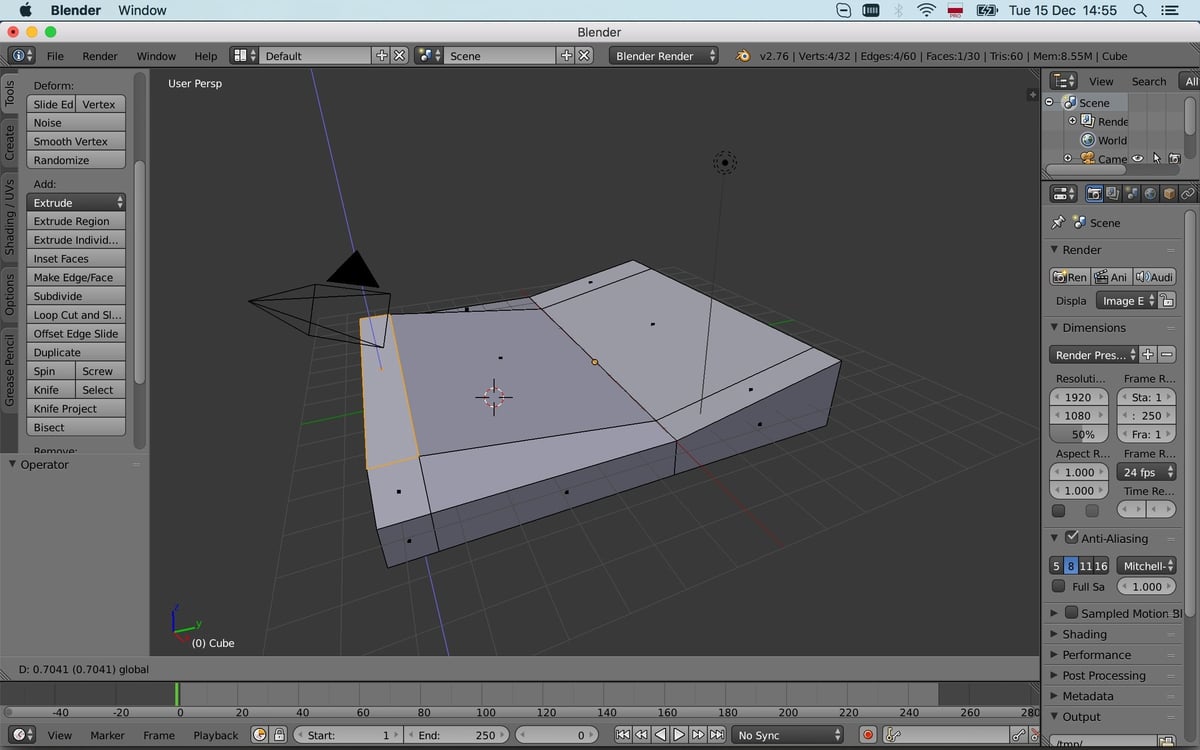Click the Subdivide button
This screenshot has height=750, width=1200.
click(76, 296)
